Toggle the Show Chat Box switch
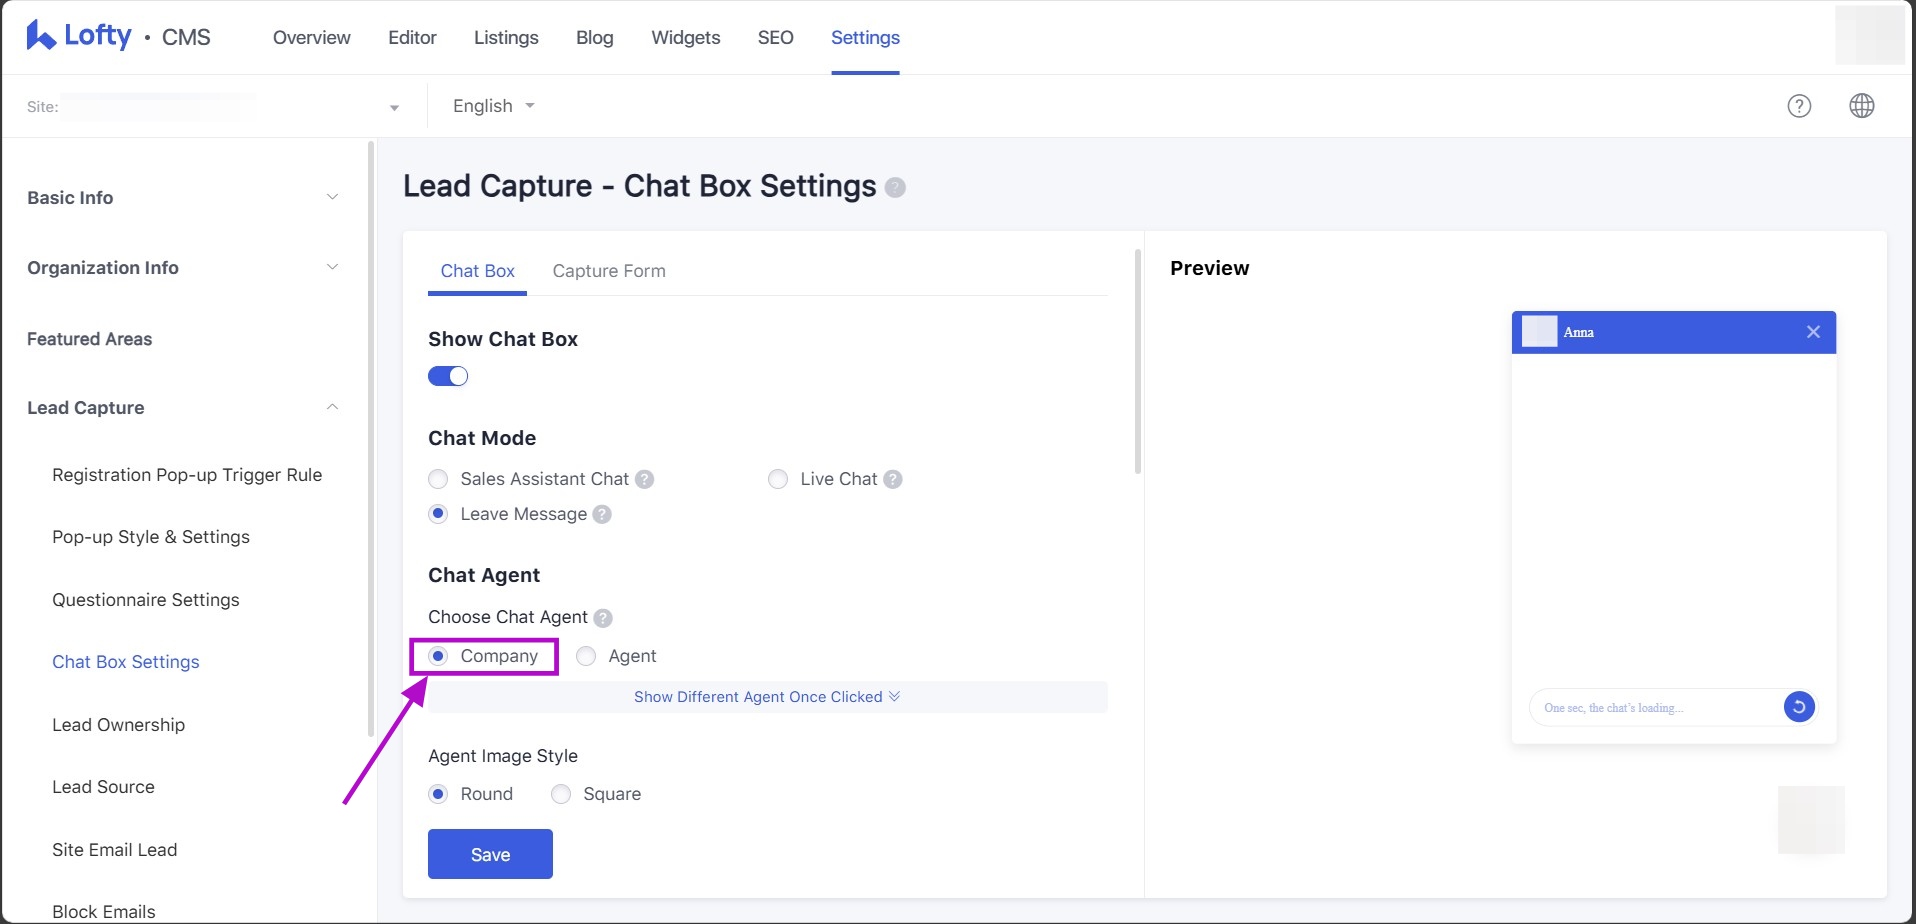 pyautogui.click(x=448, y=376)
